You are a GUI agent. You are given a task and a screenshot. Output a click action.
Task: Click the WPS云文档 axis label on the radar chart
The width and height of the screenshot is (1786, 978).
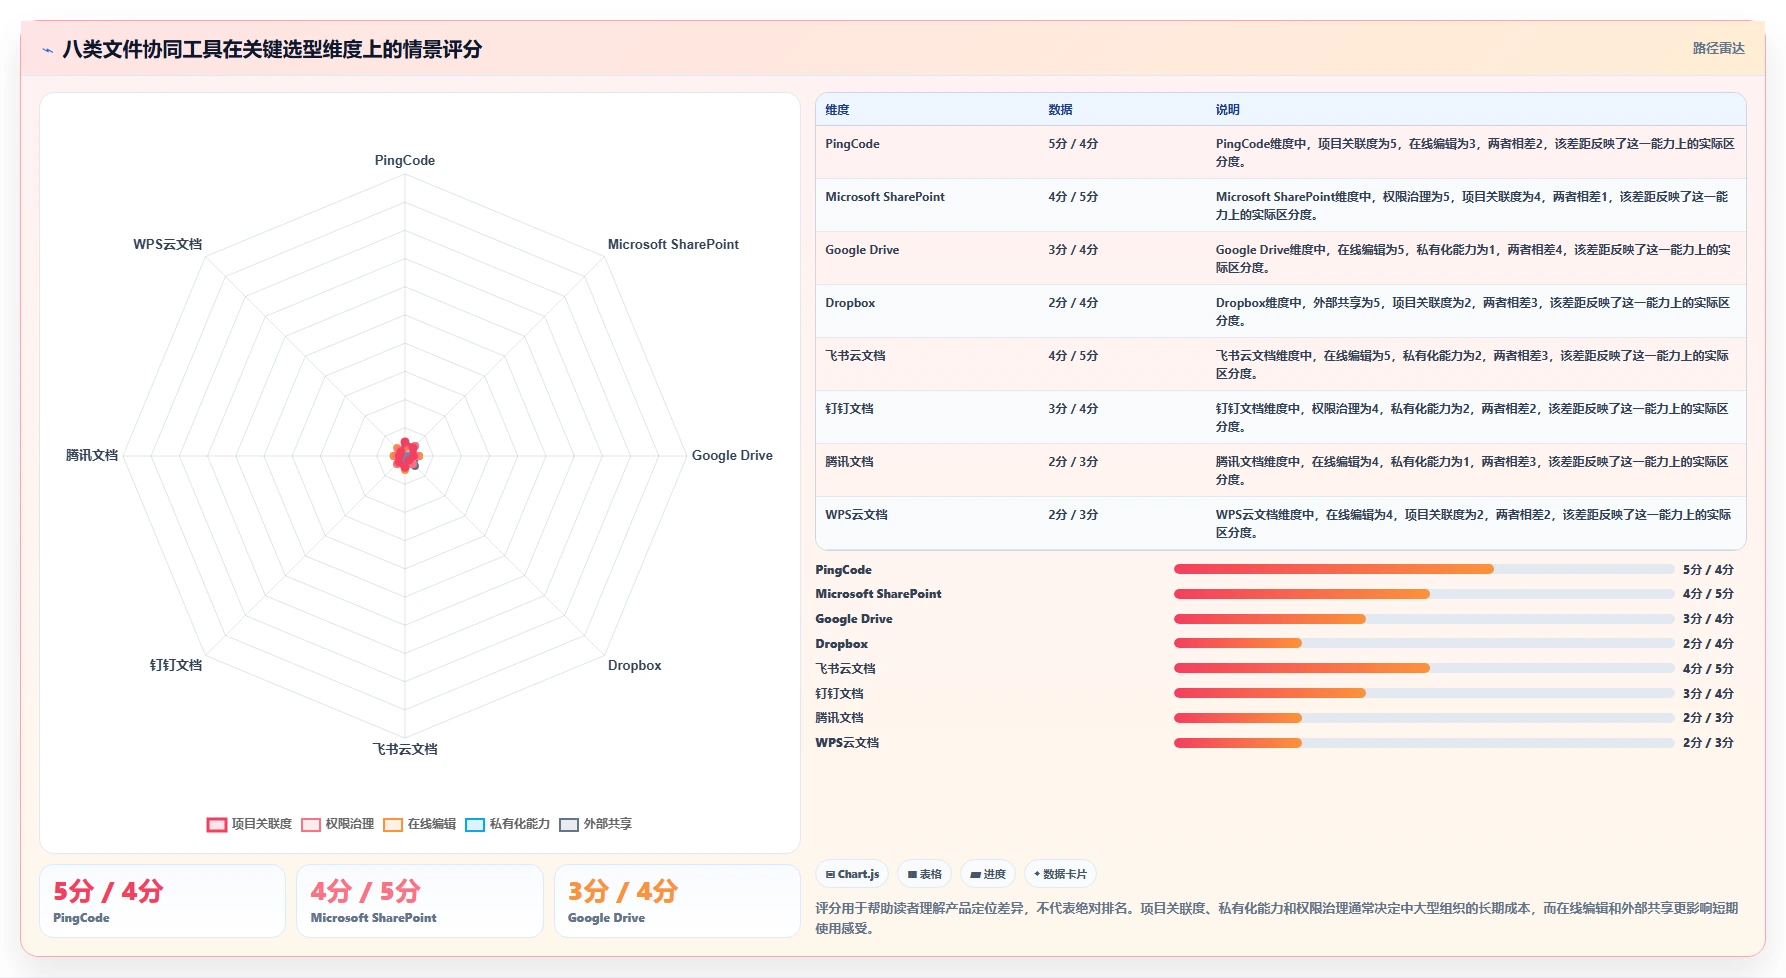[x=168, y=245]
